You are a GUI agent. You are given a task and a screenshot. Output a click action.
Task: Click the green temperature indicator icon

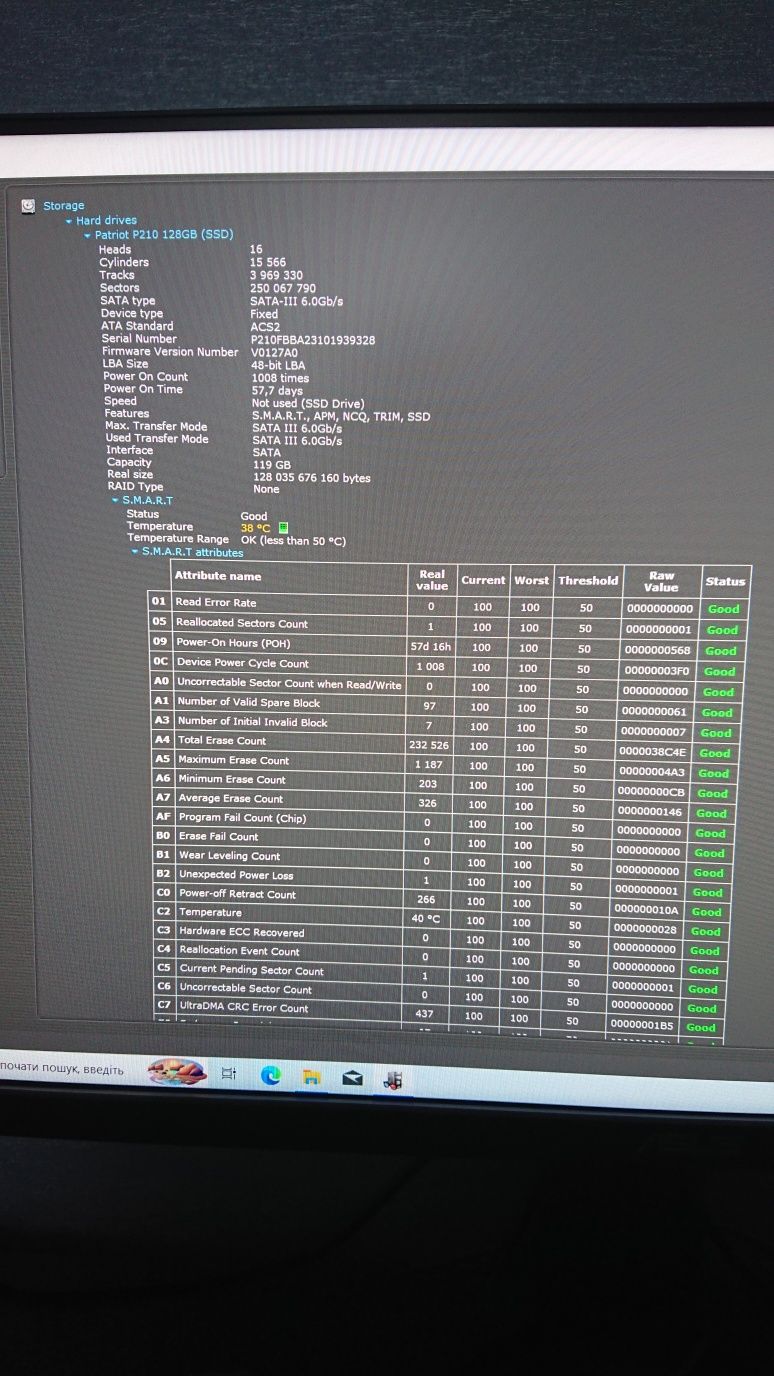[x=284, y=527]
